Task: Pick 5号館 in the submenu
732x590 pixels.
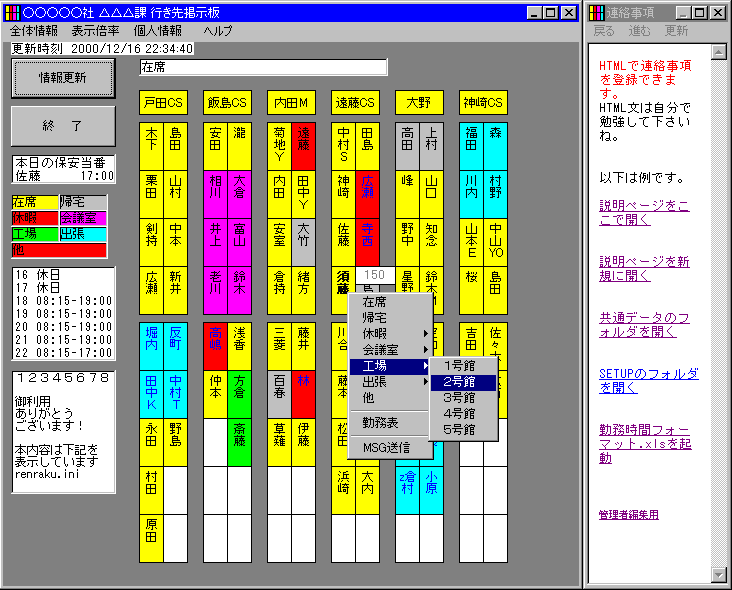Action: (x=463, y=429)
